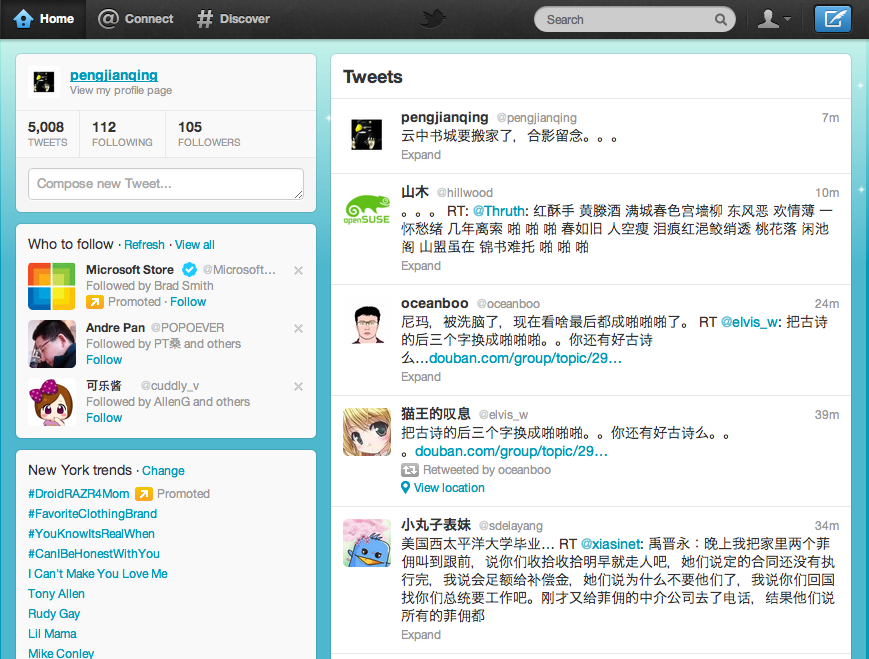The image size is (869, 659).
Task: Open the 7m timestamp on pengjianqing tweet
Action: (x=830, y=118)
